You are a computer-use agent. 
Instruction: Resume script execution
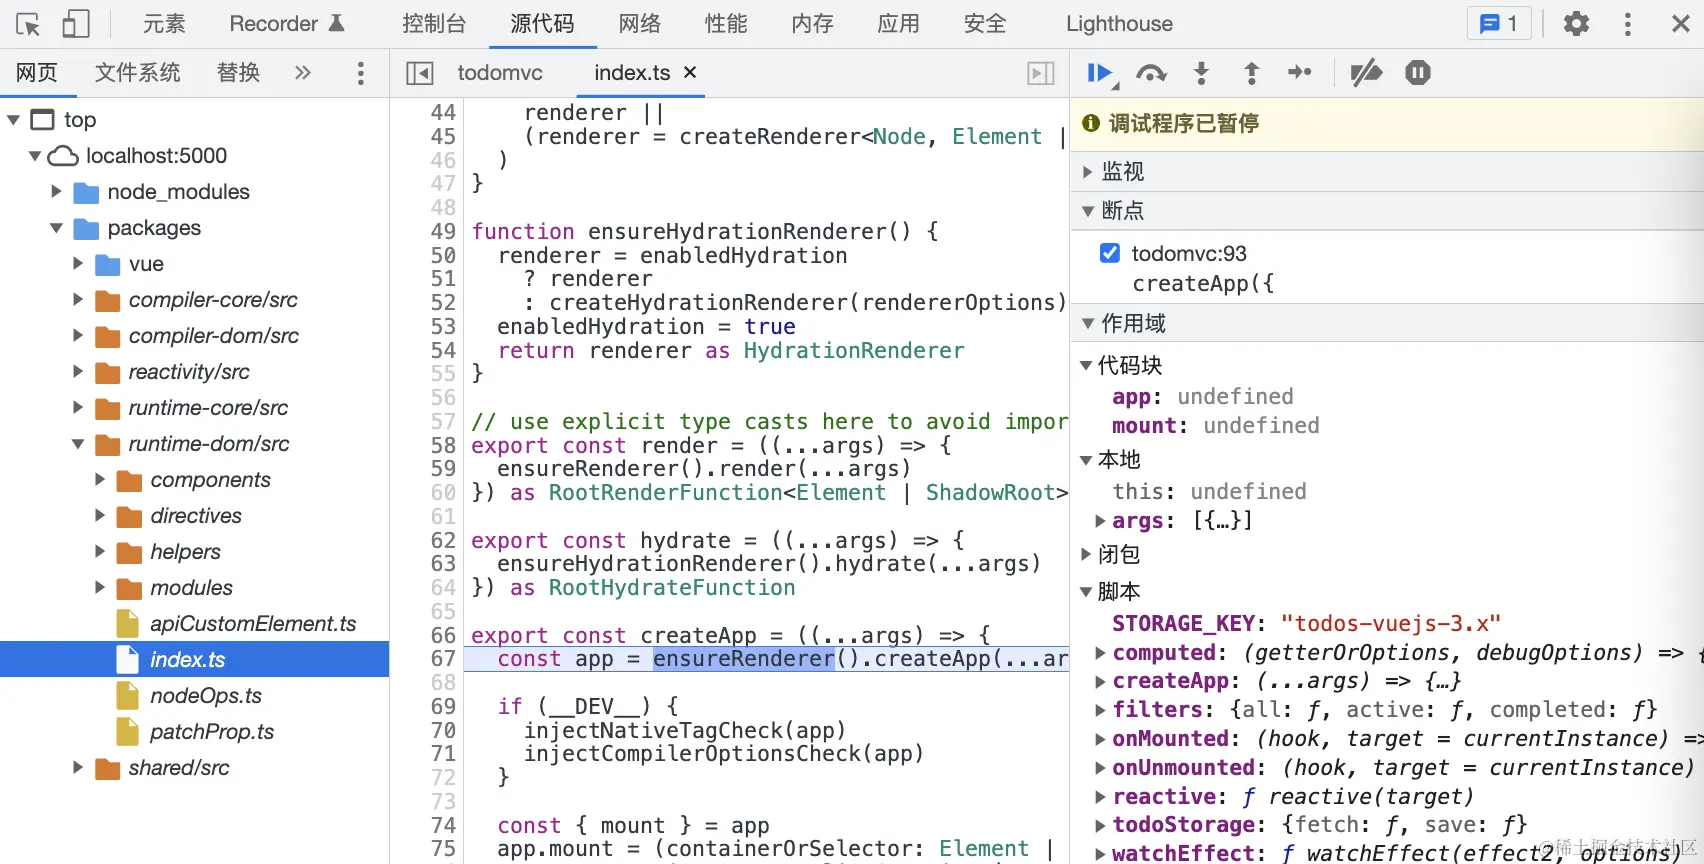pos(1101,73)
